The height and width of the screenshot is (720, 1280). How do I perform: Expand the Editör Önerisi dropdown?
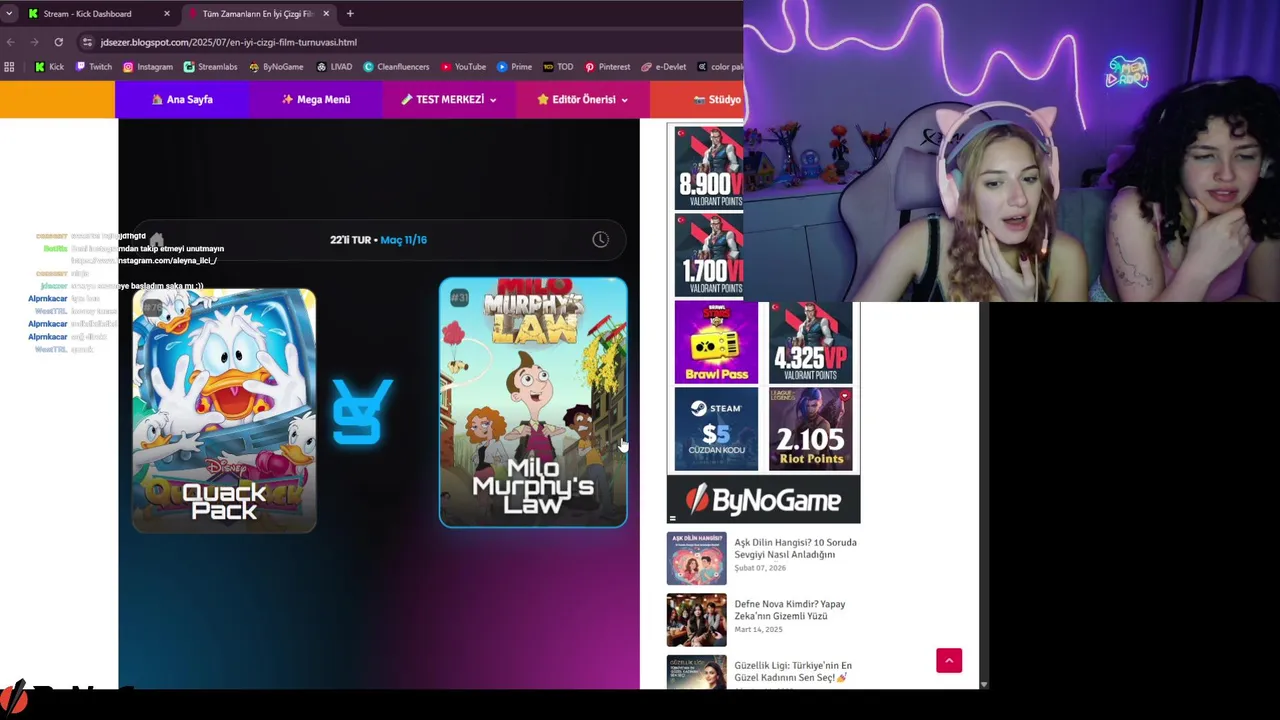pyautogui.click(x=583, y=99)
